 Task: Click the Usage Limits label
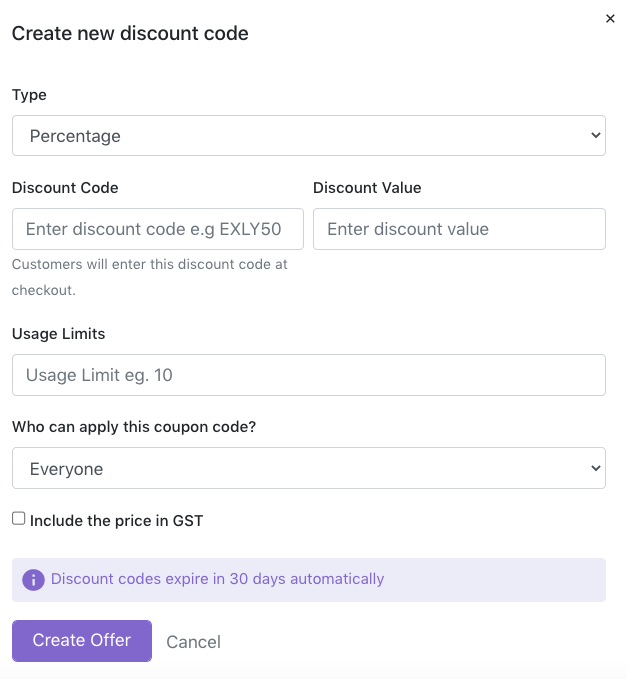click(x=58, y=334)
